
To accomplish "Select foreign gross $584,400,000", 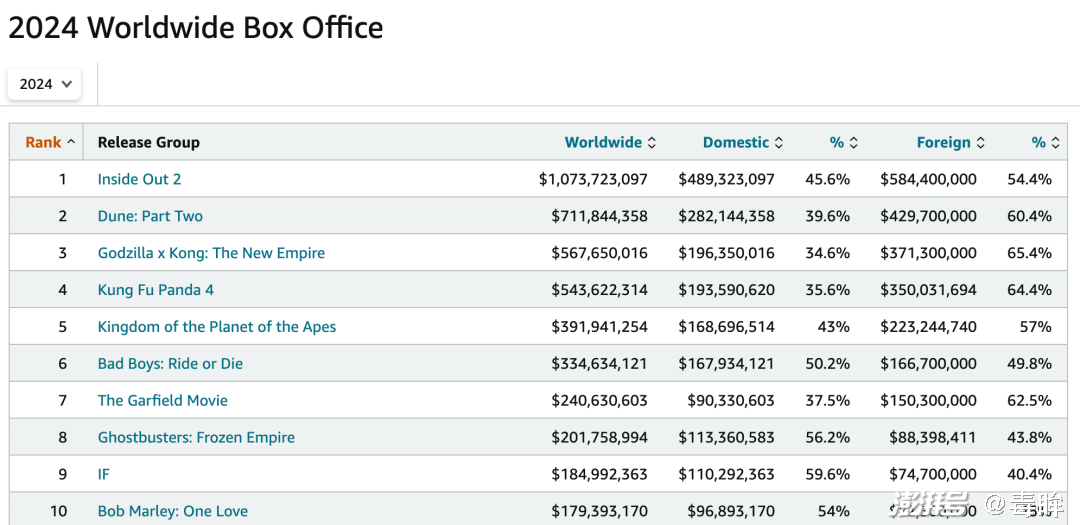I will point(928,179).
